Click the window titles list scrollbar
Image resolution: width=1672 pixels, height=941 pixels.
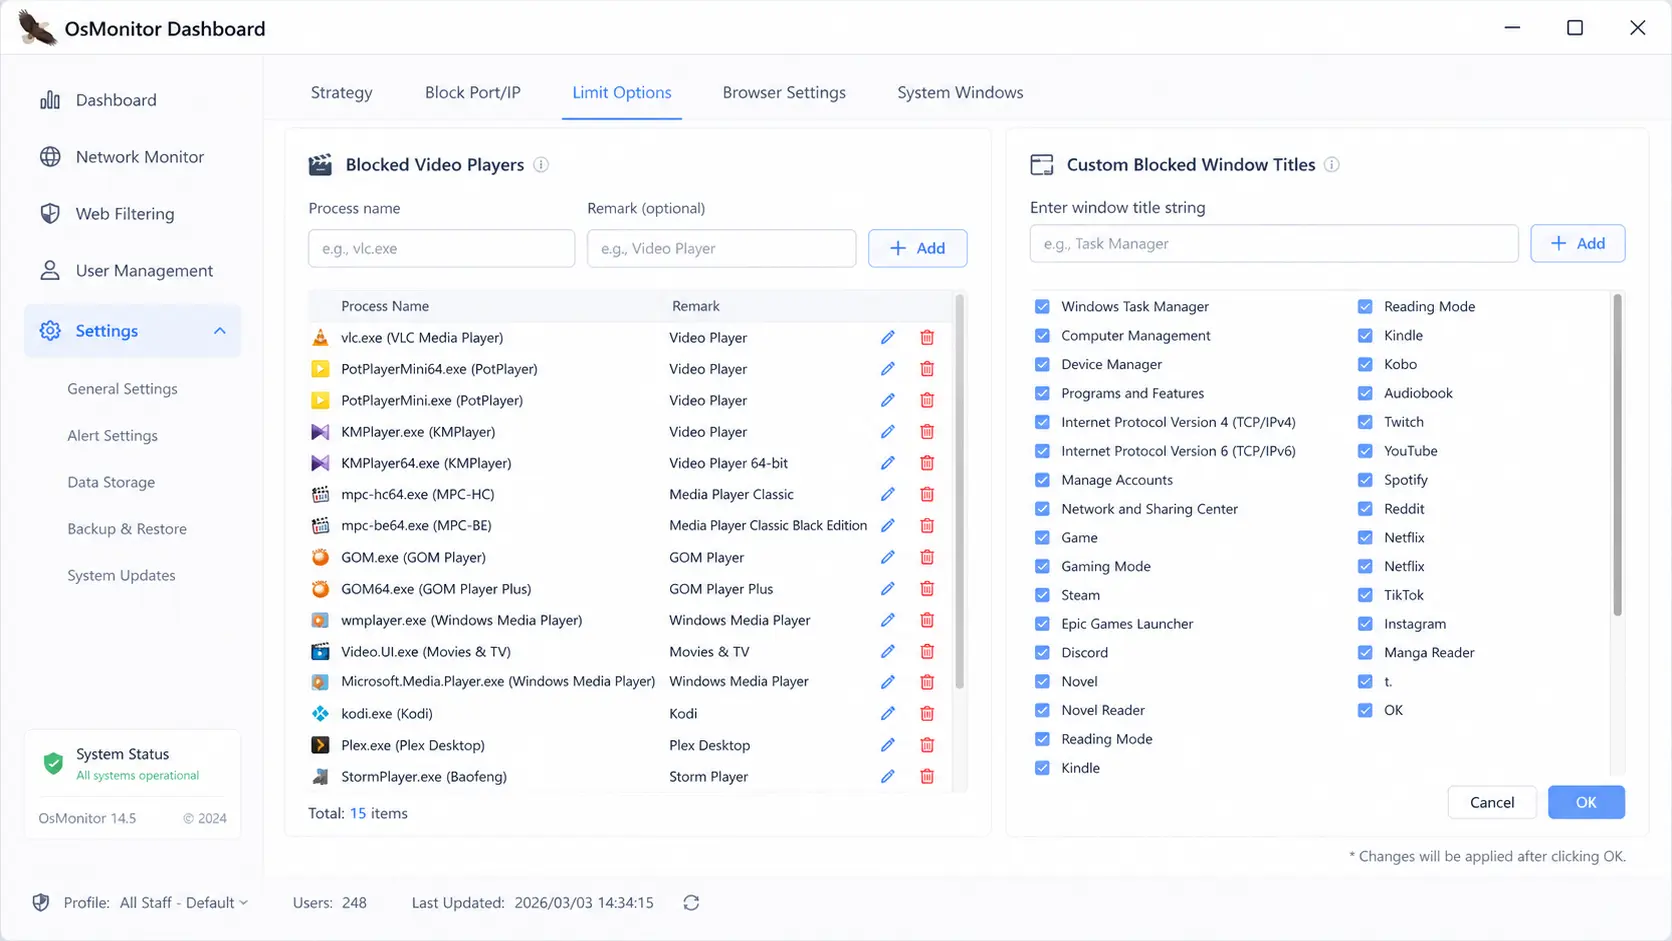[1617, 455]
